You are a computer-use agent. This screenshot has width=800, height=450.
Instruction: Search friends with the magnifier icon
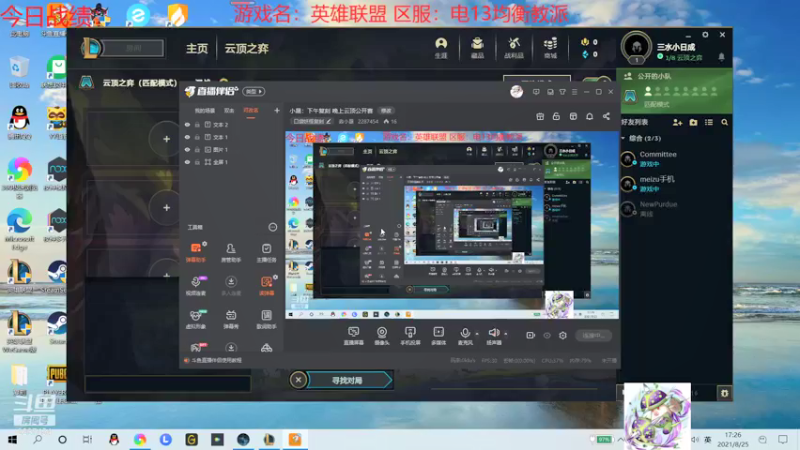coord(724,122)
